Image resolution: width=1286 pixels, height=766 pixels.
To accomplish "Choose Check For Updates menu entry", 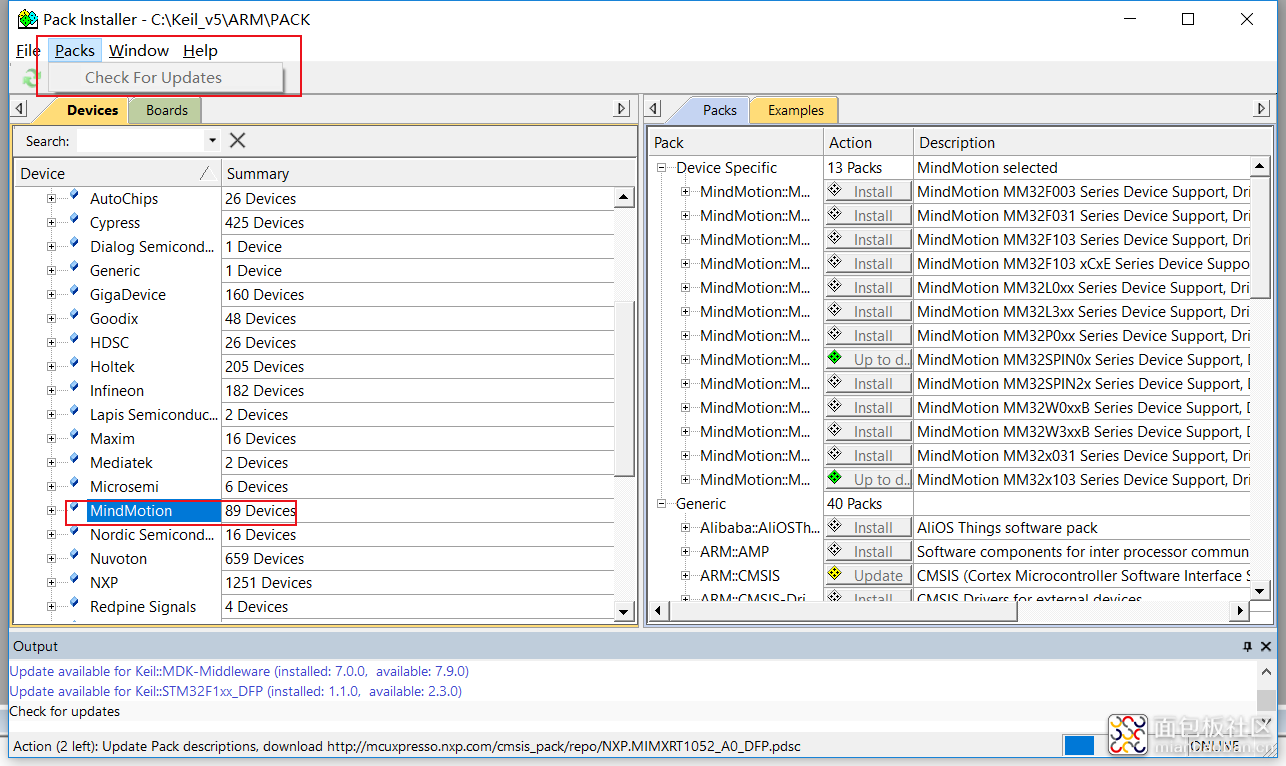I will [x=166, y=78].
